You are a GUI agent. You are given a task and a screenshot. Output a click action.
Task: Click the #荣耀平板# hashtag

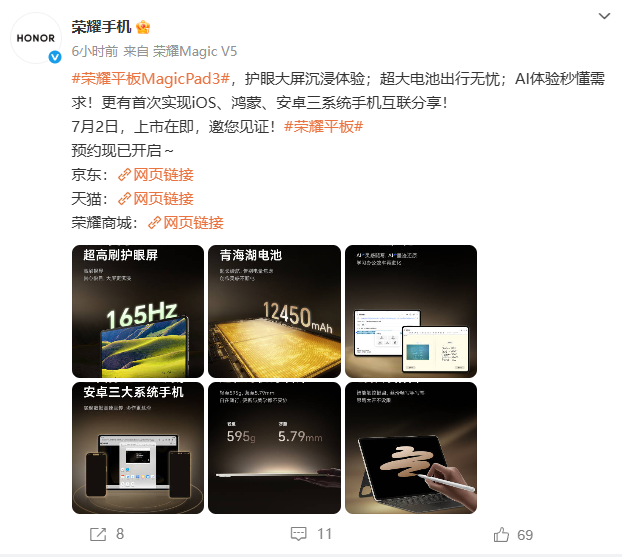pos(324,127)
